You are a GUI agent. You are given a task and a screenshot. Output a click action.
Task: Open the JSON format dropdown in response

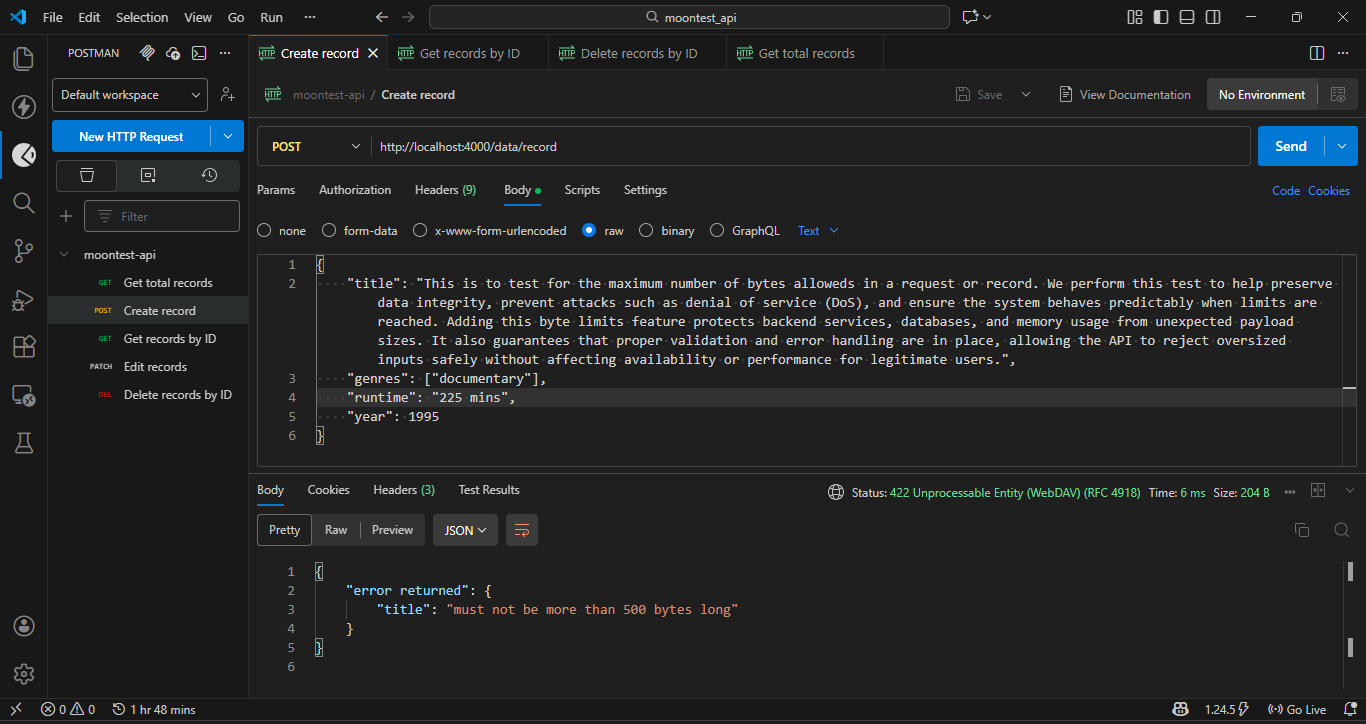click(x=464, y=530)
